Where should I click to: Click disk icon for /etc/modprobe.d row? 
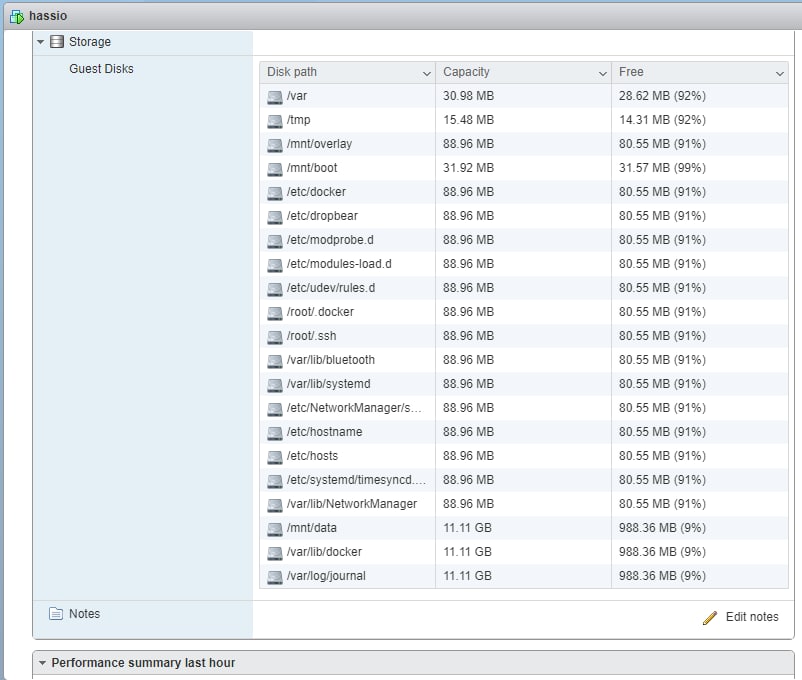pos(275,240)
